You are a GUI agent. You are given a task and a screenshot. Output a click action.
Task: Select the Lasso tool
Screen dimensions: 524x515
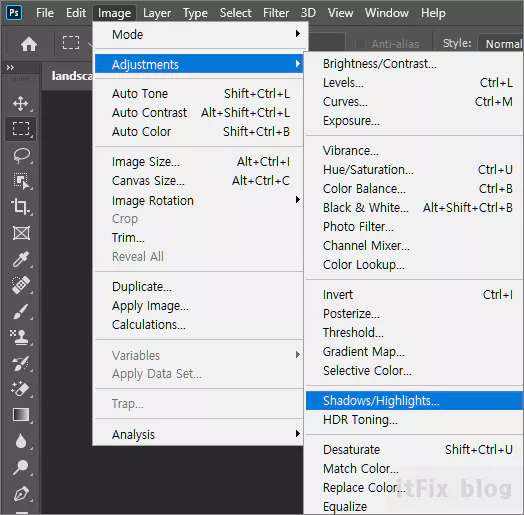click(21, 156)
